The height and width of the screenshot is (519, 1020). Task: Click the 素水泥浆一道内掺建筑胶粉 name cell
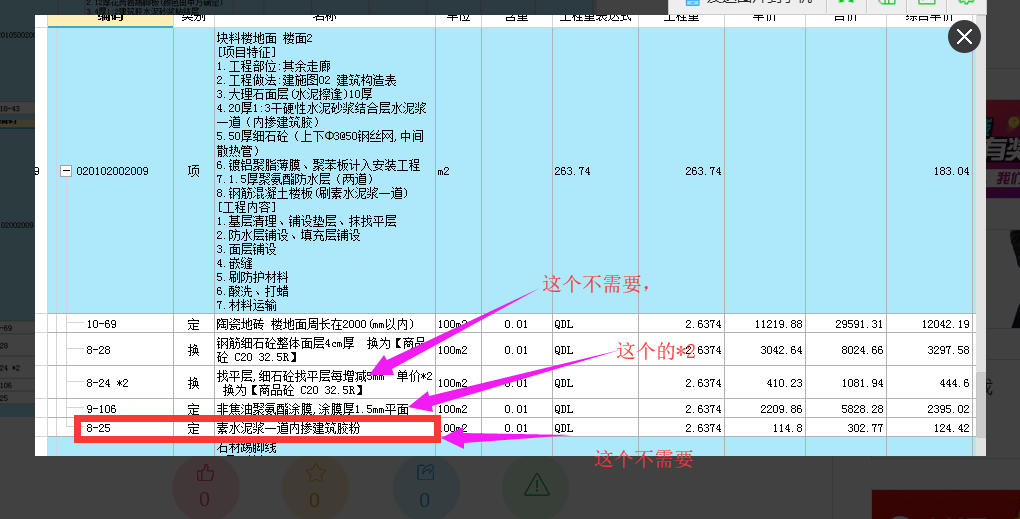(325, 429)
